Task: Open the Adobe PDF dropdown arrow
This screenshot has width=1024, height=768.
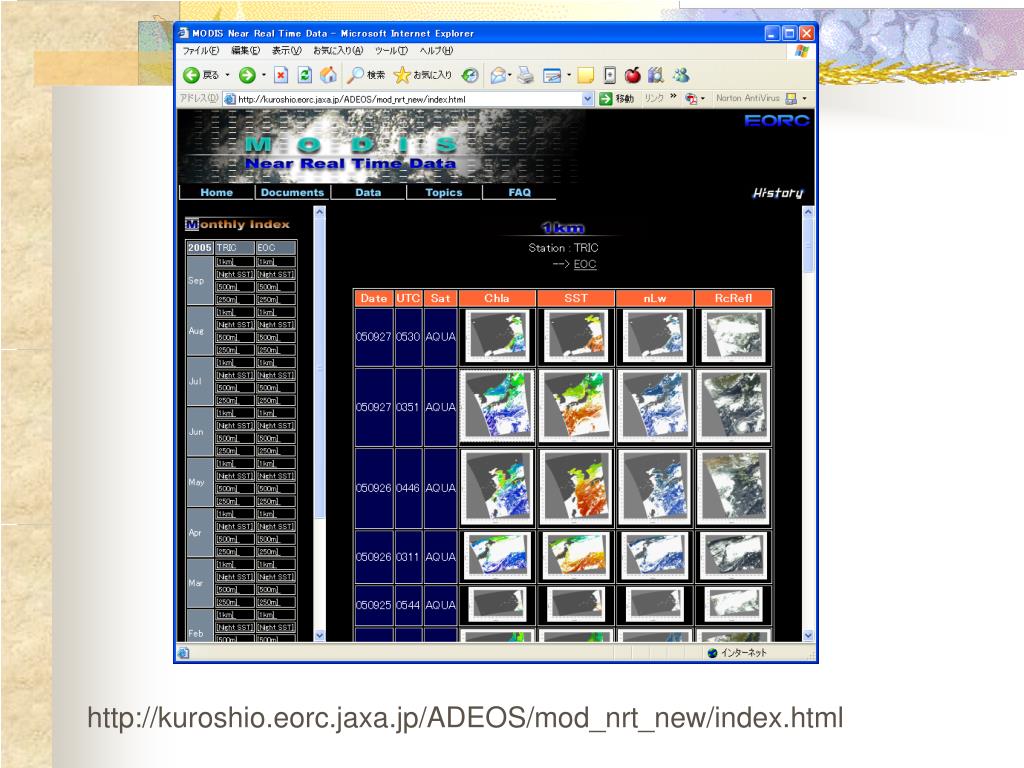Action: [x=703, y=99]
